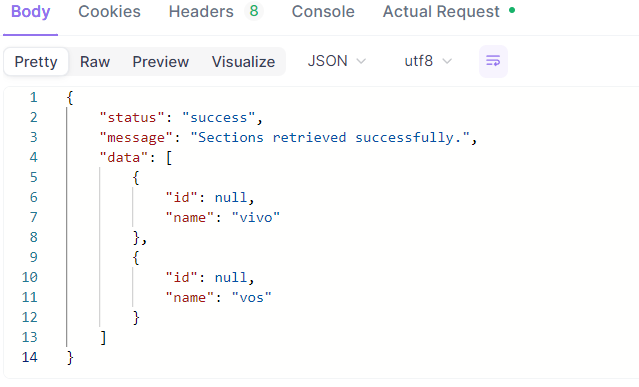Click the "status" key on line 2

(132, 118)
